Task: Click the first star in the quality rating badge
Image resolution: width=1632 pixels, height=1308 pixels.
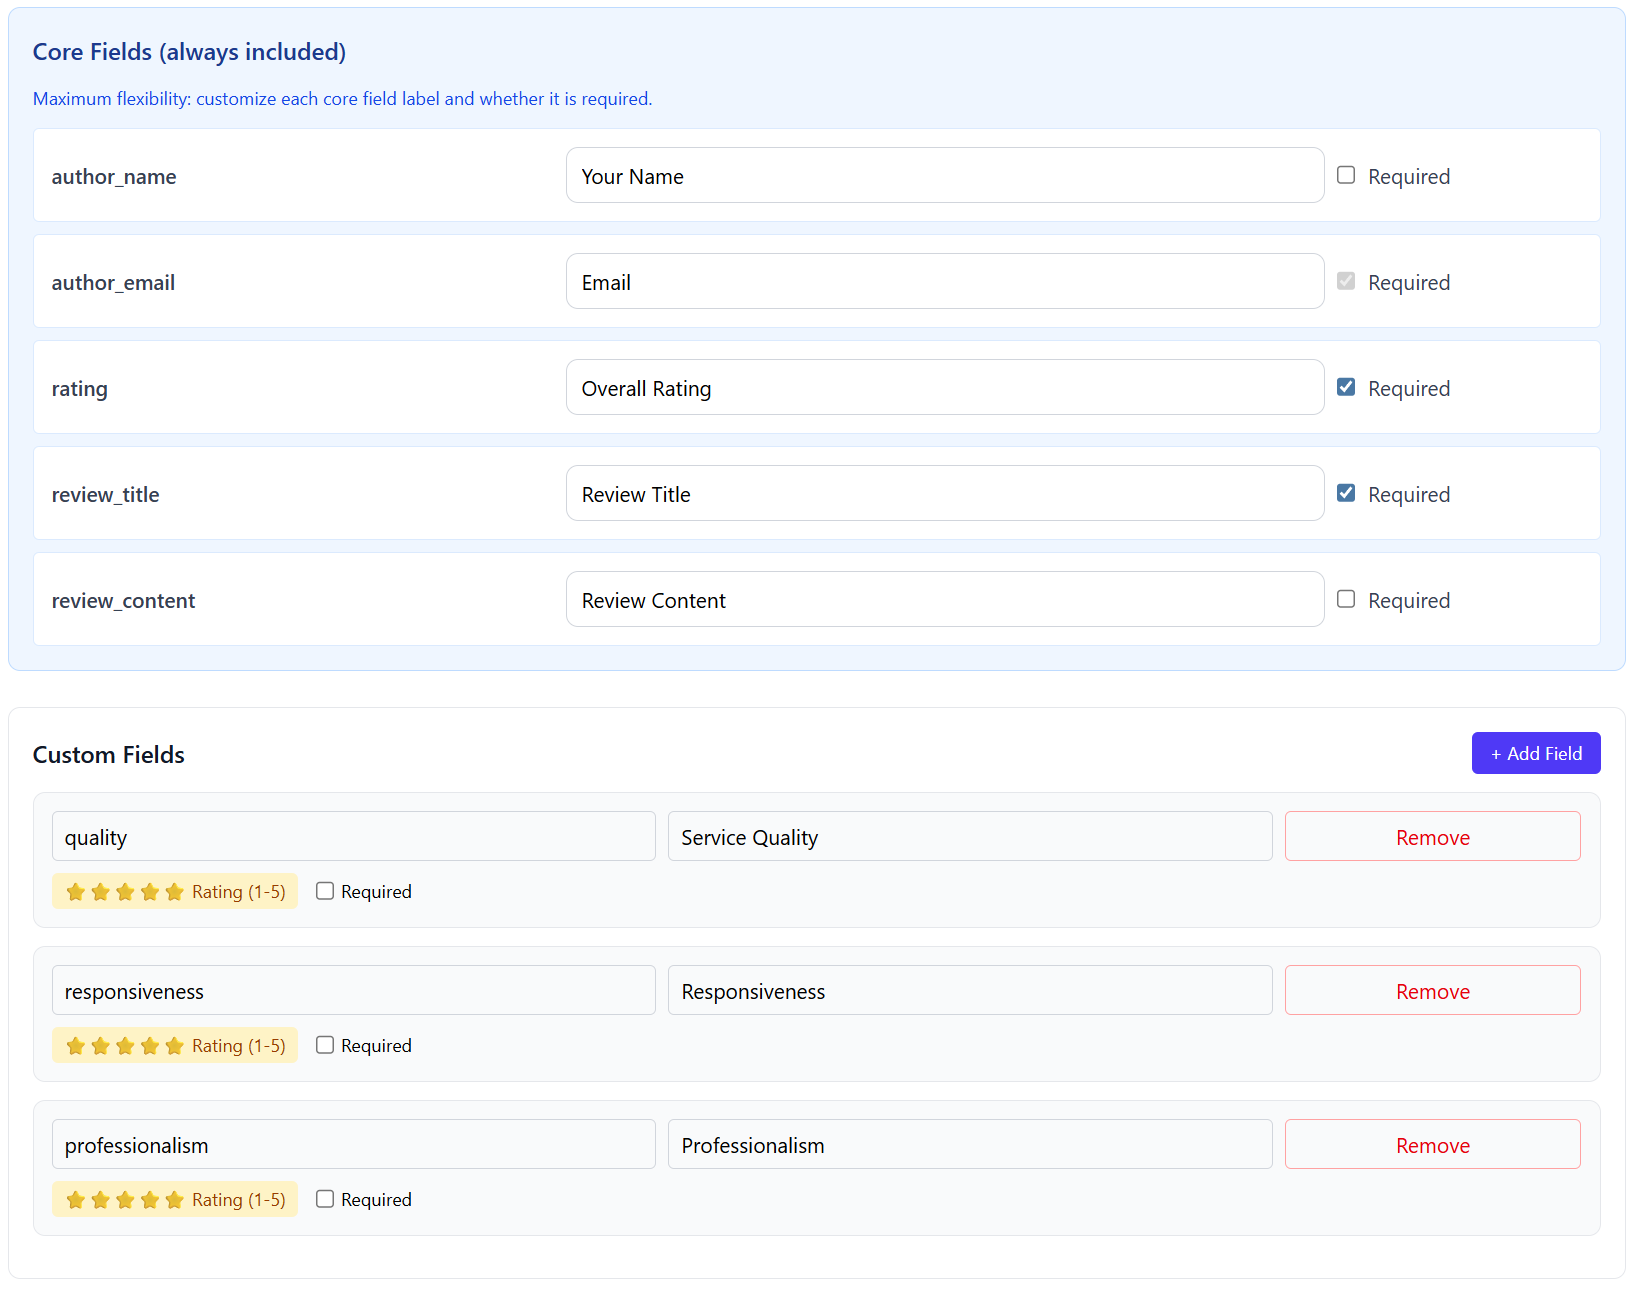Action: [x=76, y=891]
